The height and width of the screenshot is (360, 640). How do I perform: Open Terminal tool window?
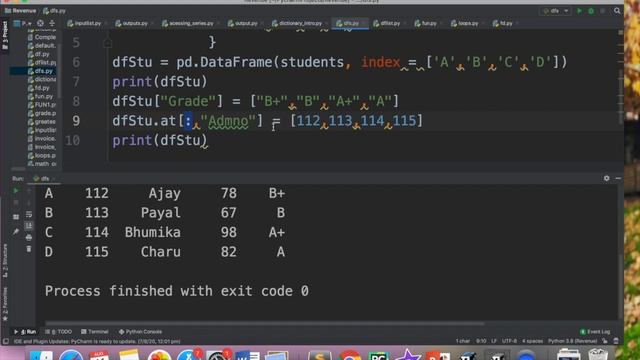95,332
